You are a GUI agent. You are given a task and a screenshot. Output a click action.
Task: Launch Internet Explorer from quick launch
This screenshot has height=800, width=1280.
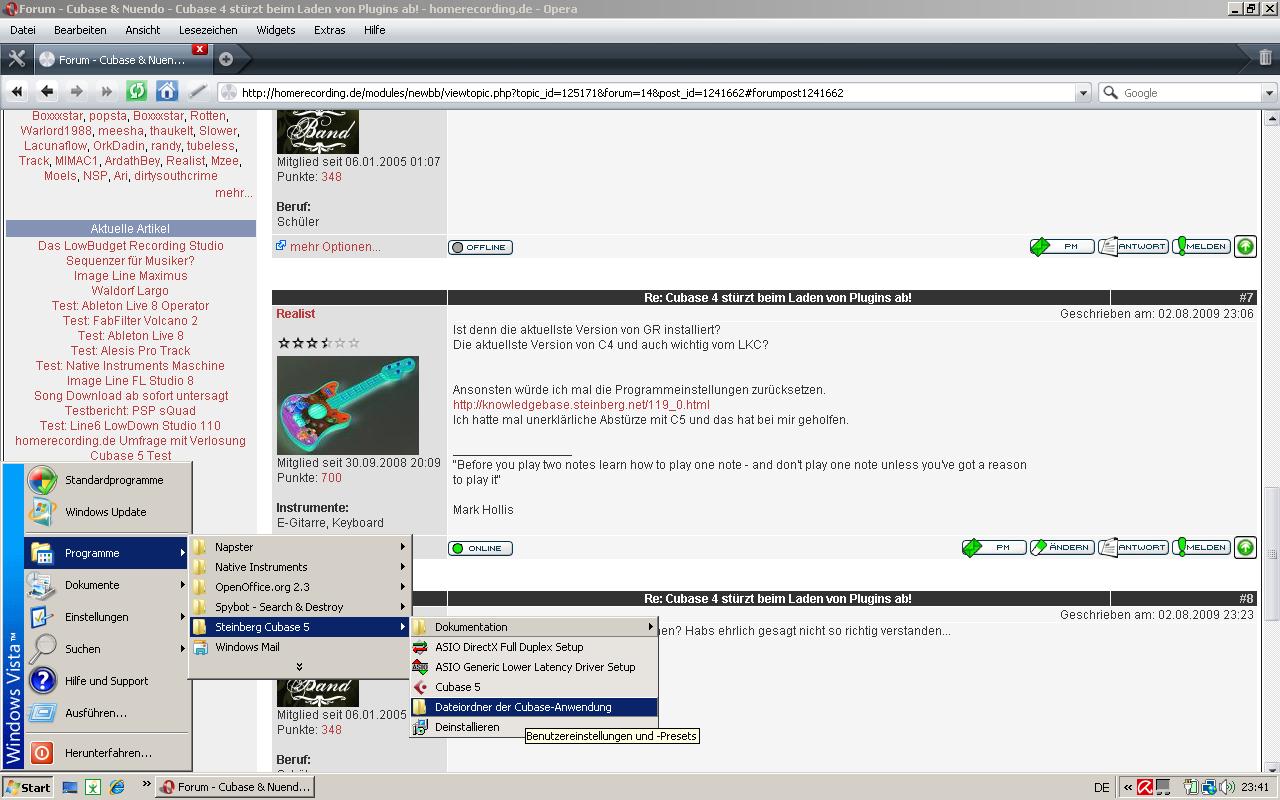[x=117, y=787]
